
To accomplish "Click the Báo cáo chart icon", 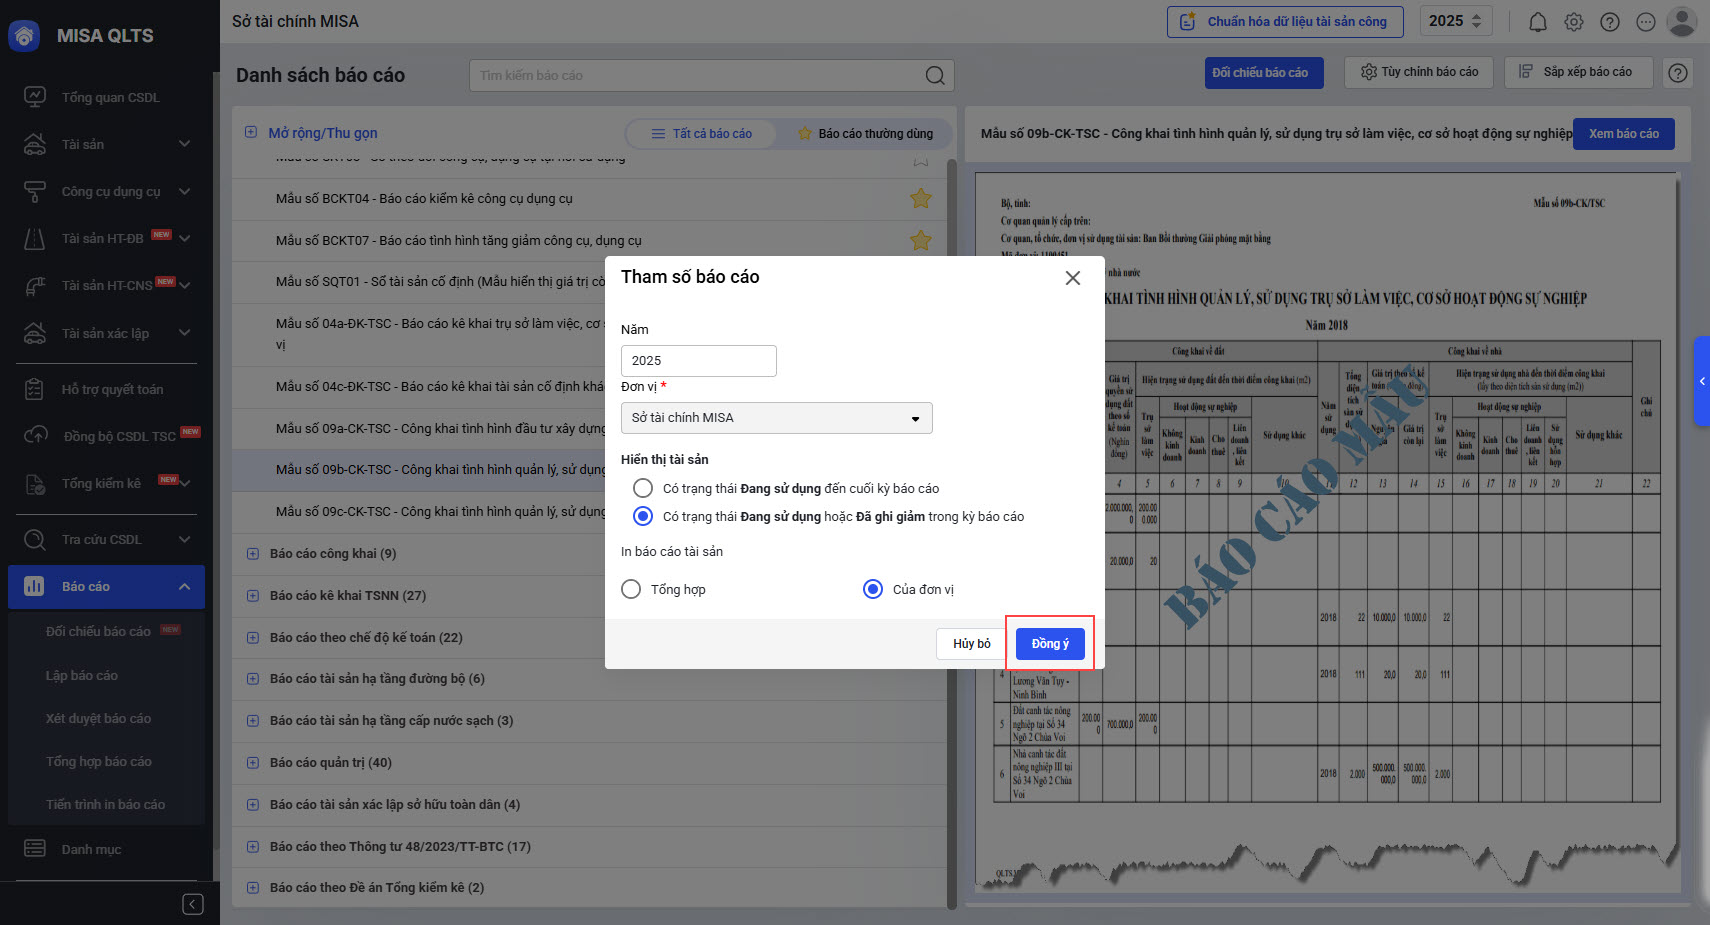I will click(34, 586).
